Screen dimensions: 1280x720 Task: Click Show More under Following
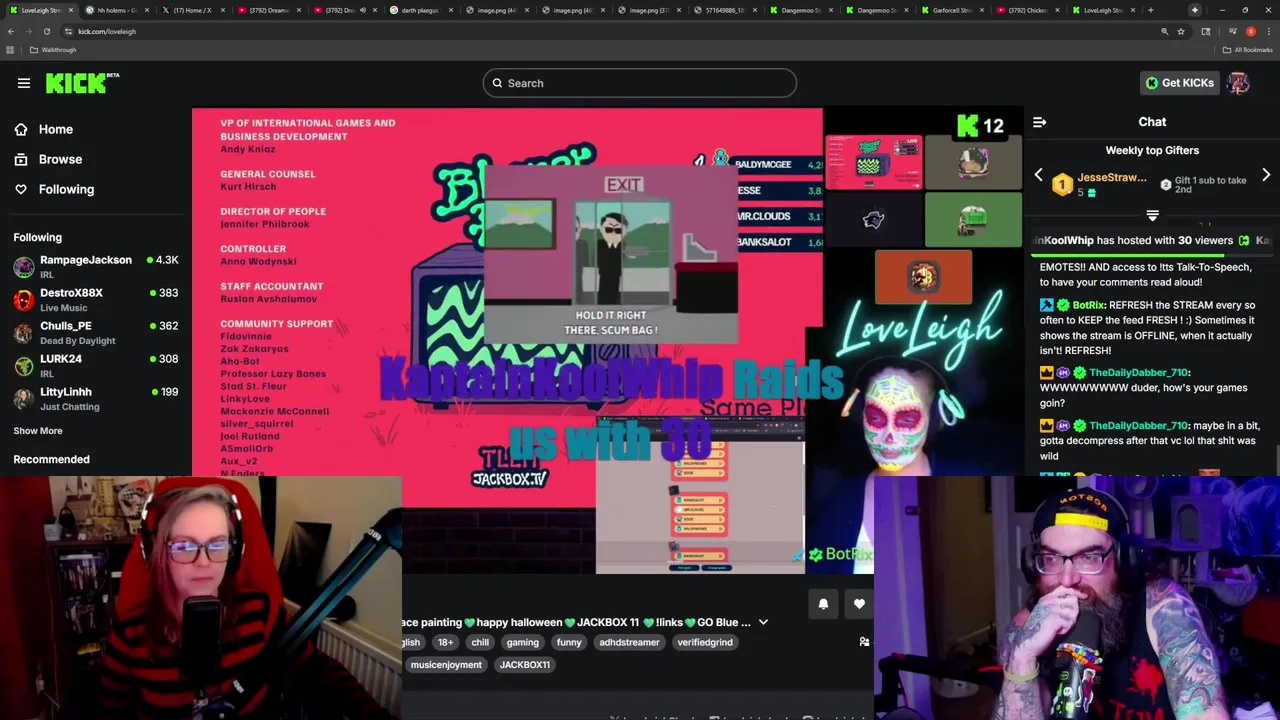click(37, 431)
